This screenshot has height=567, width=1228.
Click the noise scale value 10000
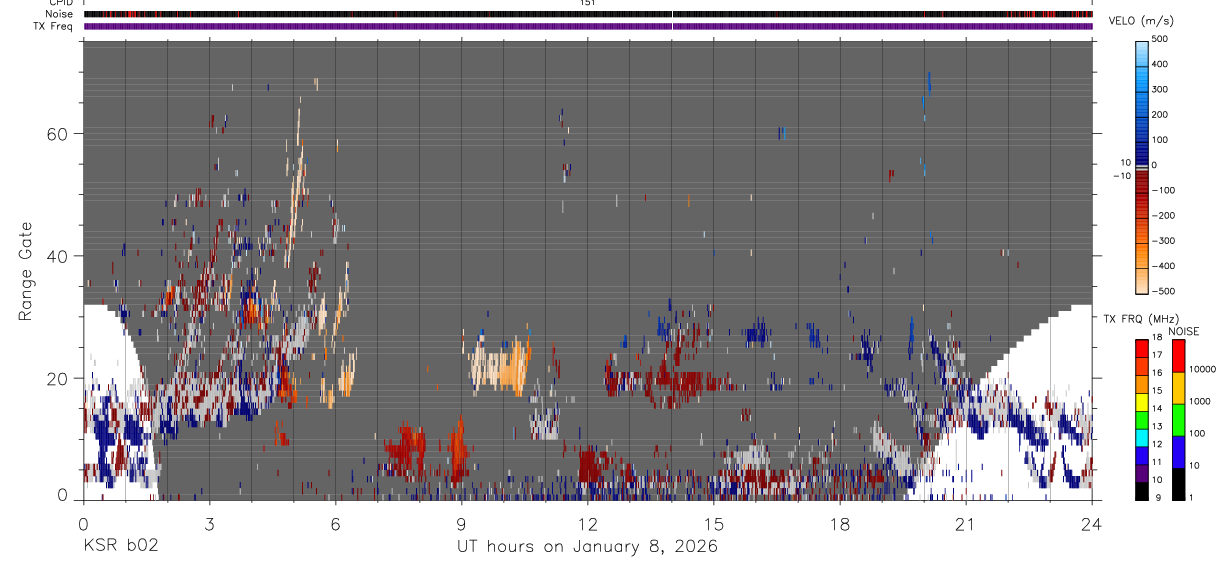(1202, 369)
